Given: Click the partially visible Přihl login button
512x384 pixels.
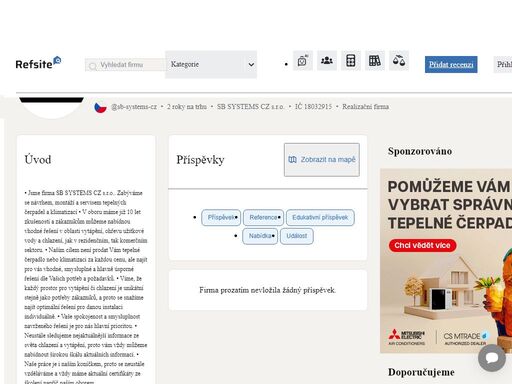Looking at the screenshot, I should click(x=503, y=64).
